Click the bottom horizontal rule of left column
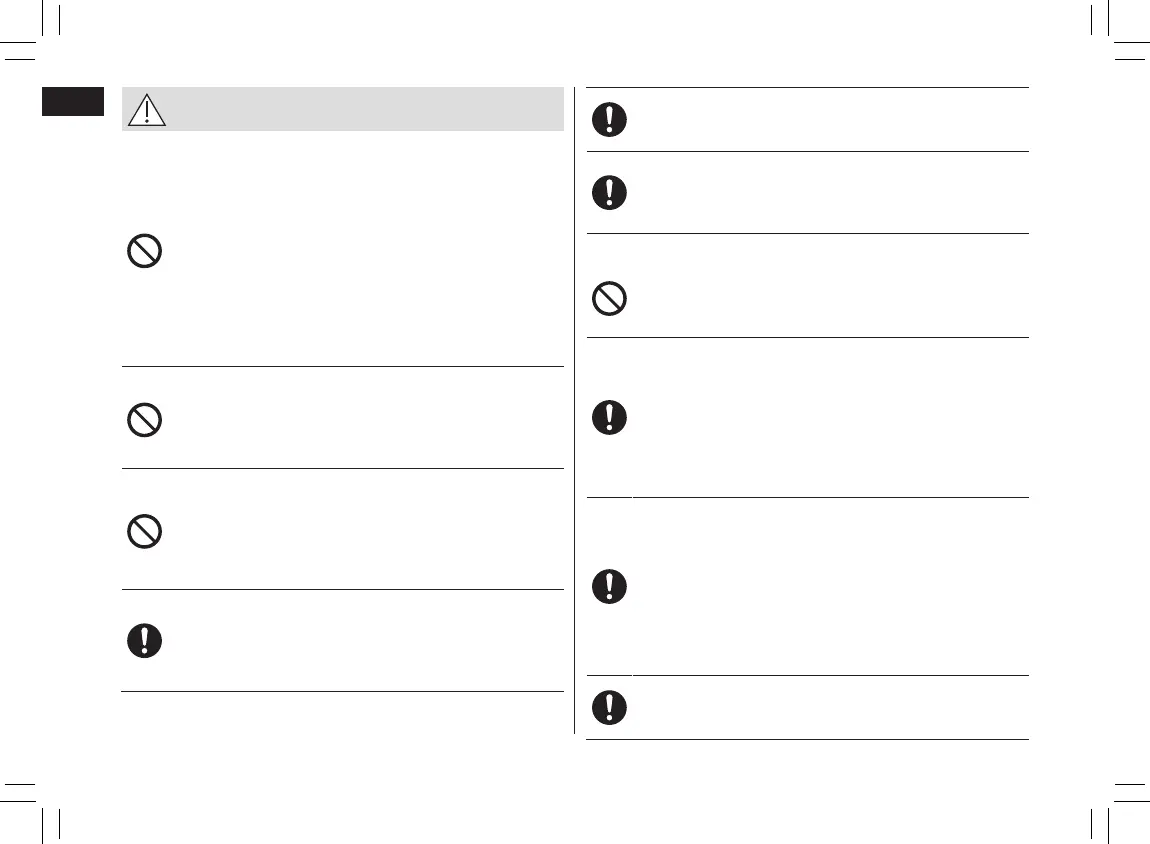The width and height of the screenshot is (1150, 844). 342,691
